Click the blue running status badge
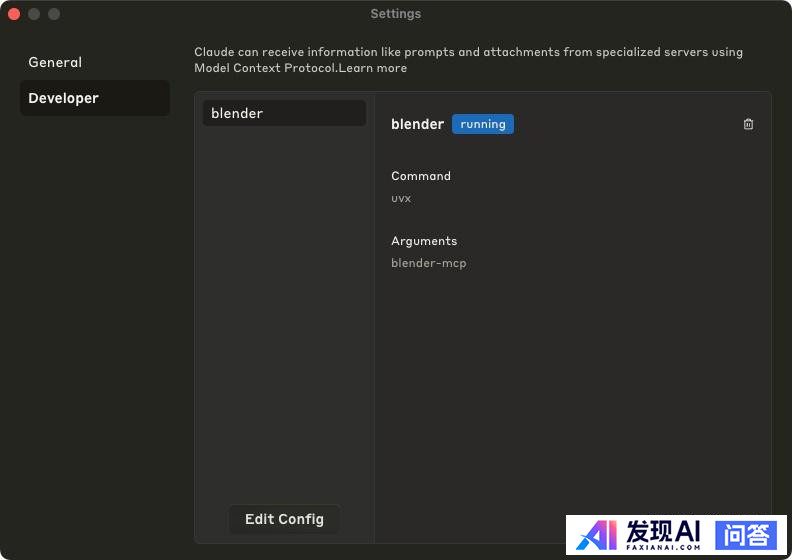The image size is (792, 560). (482, 124)
